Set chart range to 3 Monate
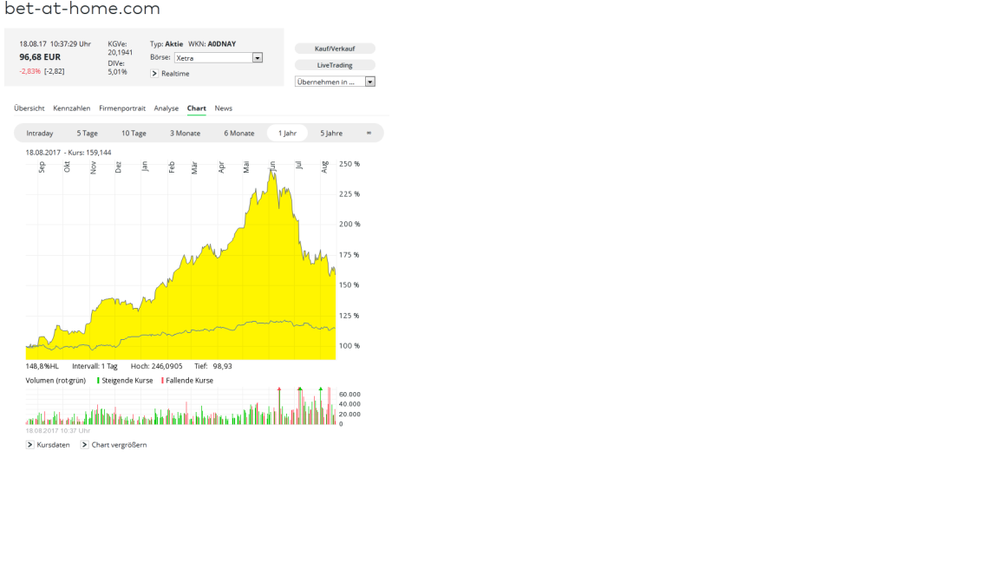Viewport: 999px width, 562px height. (x=185, y=133)
